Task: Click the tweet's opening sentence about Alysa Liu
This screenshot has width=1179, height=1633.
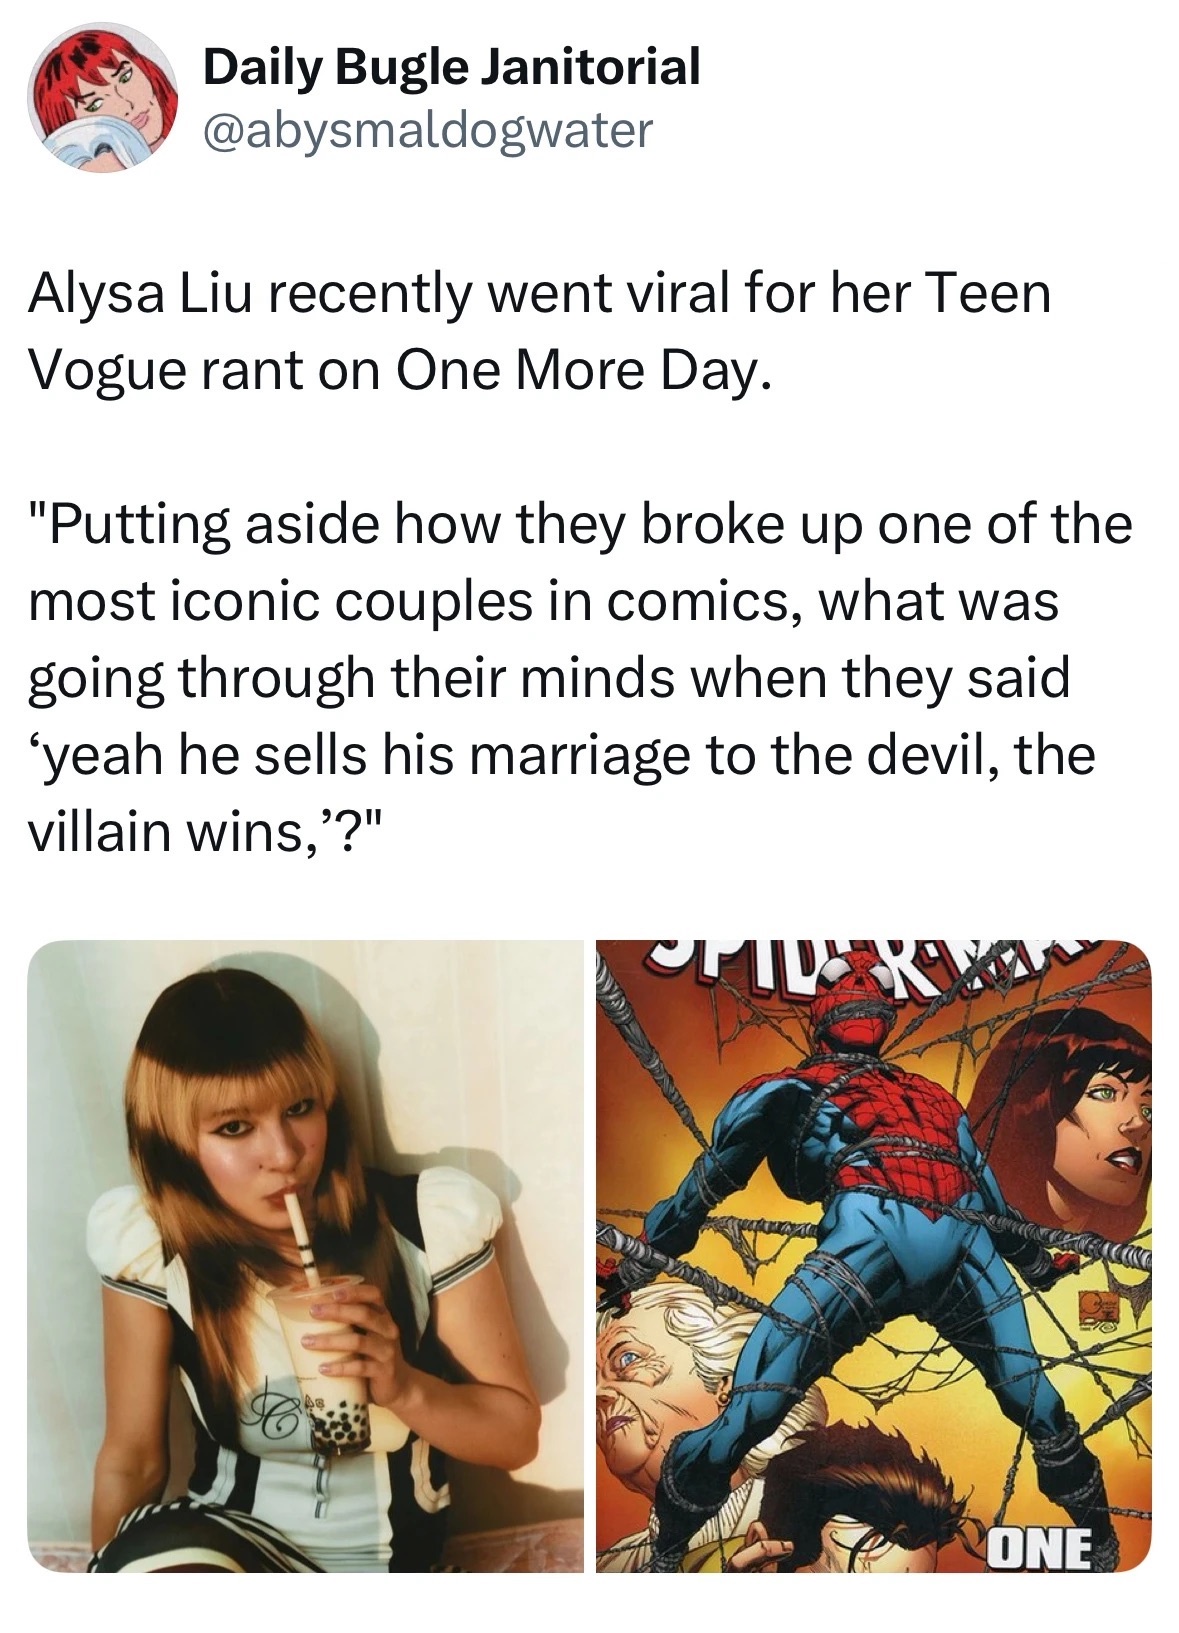Action: 540,333
